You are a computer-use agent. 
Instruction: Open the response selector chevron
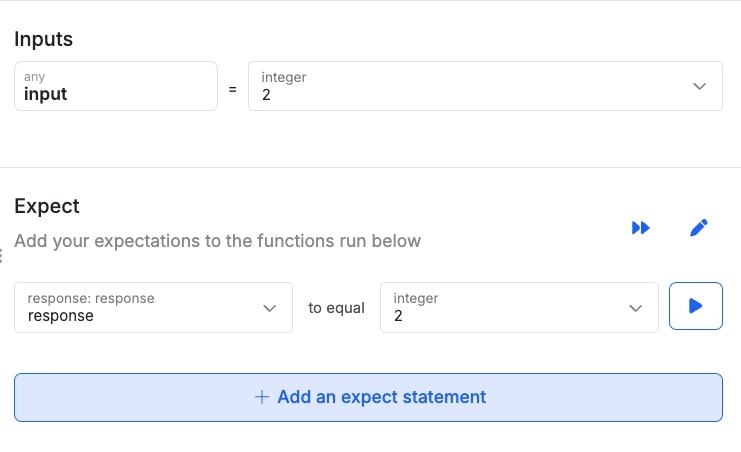click(x=269, y=308)
